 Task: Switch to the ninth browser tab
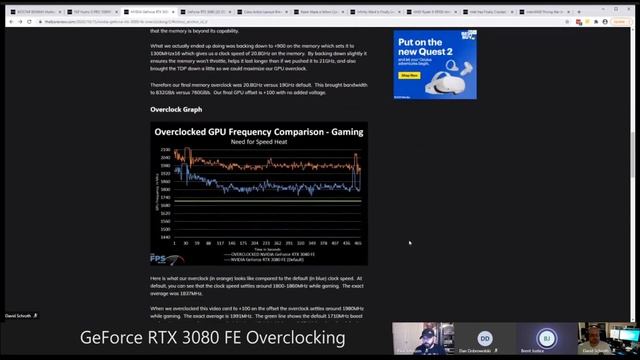[488, 12]
